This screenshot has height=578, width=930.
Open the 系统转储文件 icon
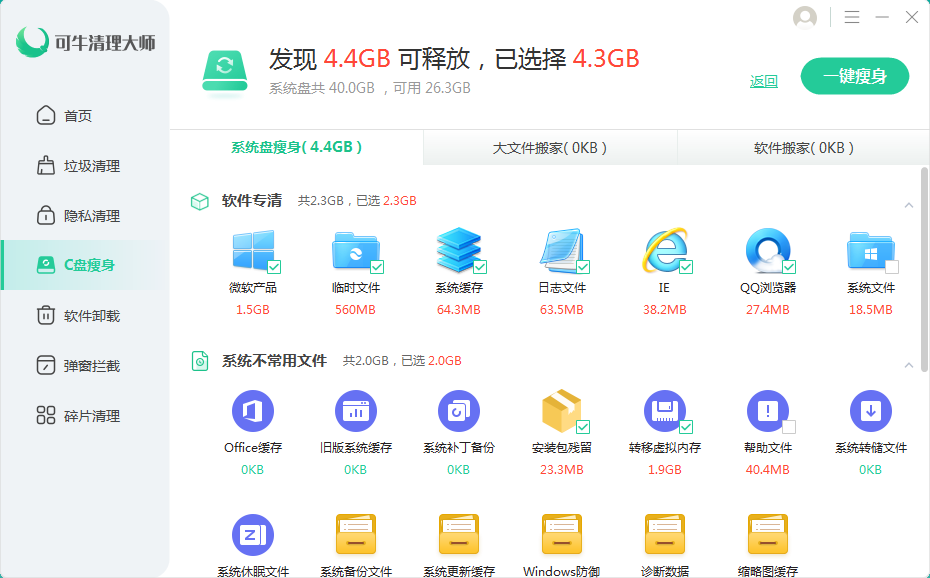870,411
